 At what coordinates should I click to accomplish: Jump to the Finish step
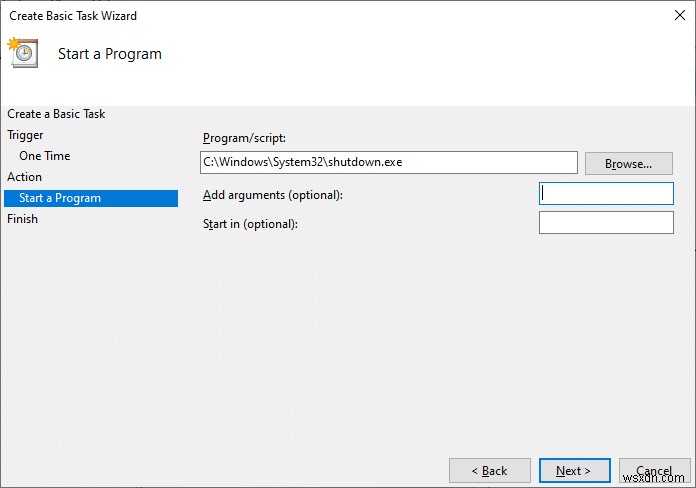[x=22, y=219]
